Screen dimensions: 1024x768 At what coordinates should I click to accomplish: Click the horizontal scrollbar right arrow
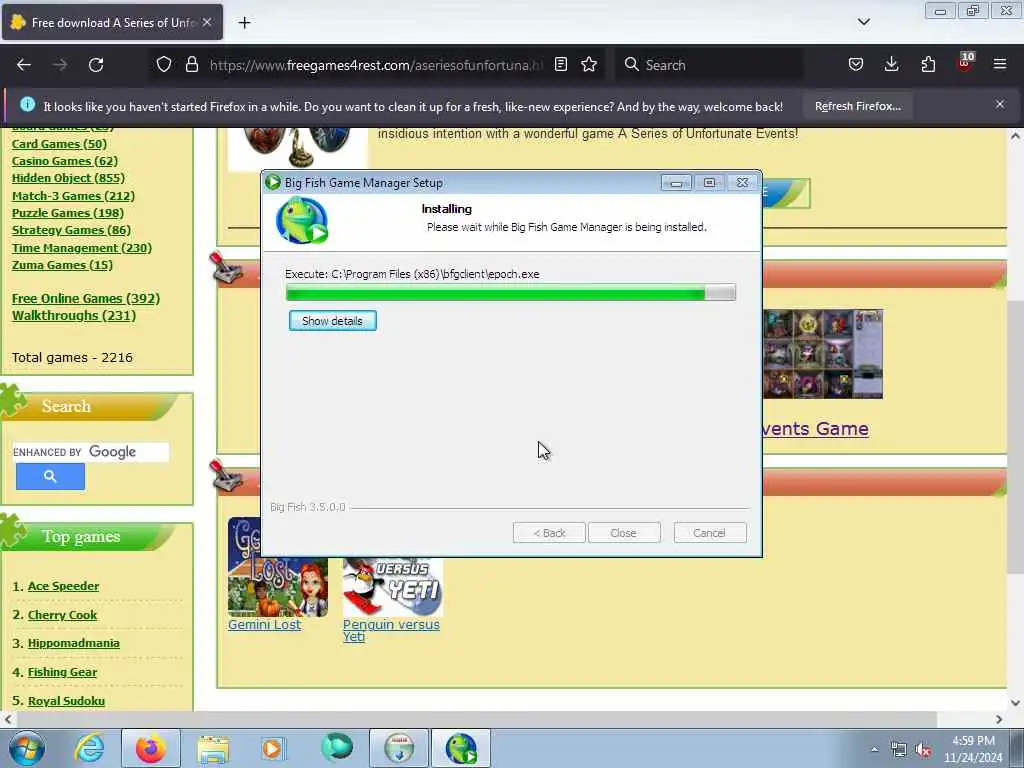(x=999, y=719)
